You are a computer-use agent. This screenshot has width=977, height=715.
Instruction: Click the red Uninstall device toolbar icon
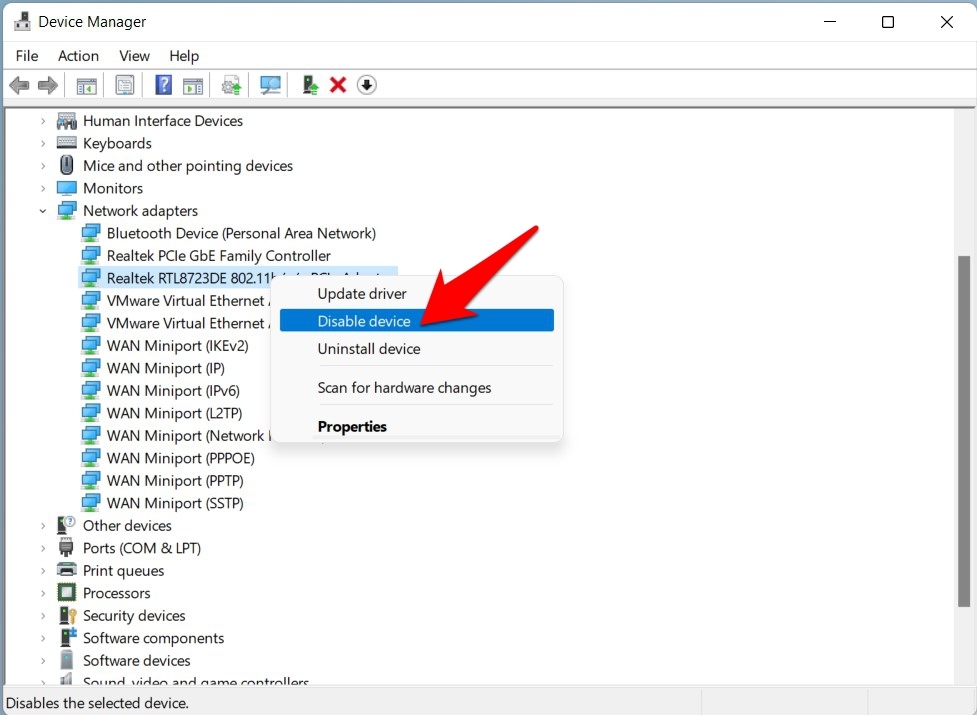338,84
